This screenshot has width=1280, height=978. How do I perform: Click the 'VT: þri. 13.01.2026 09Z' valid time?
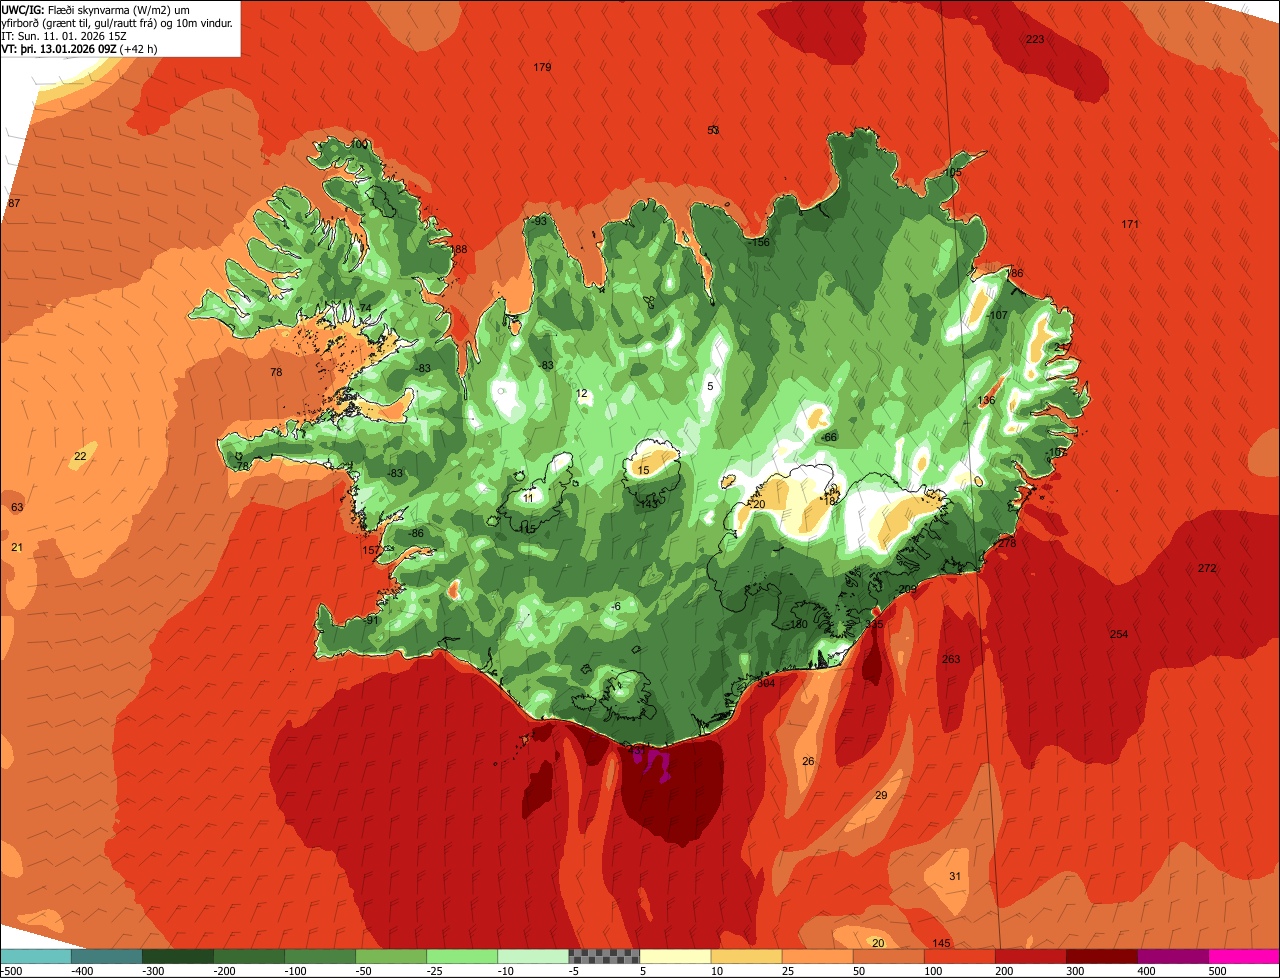coord(59,49)
